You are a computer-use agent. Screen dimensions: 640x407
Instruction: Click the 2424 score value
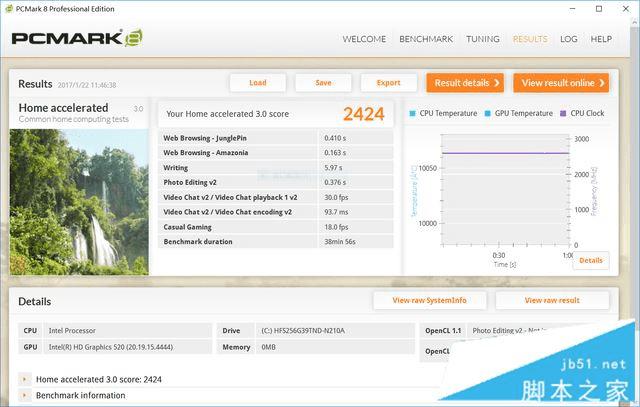pos(363,114)
